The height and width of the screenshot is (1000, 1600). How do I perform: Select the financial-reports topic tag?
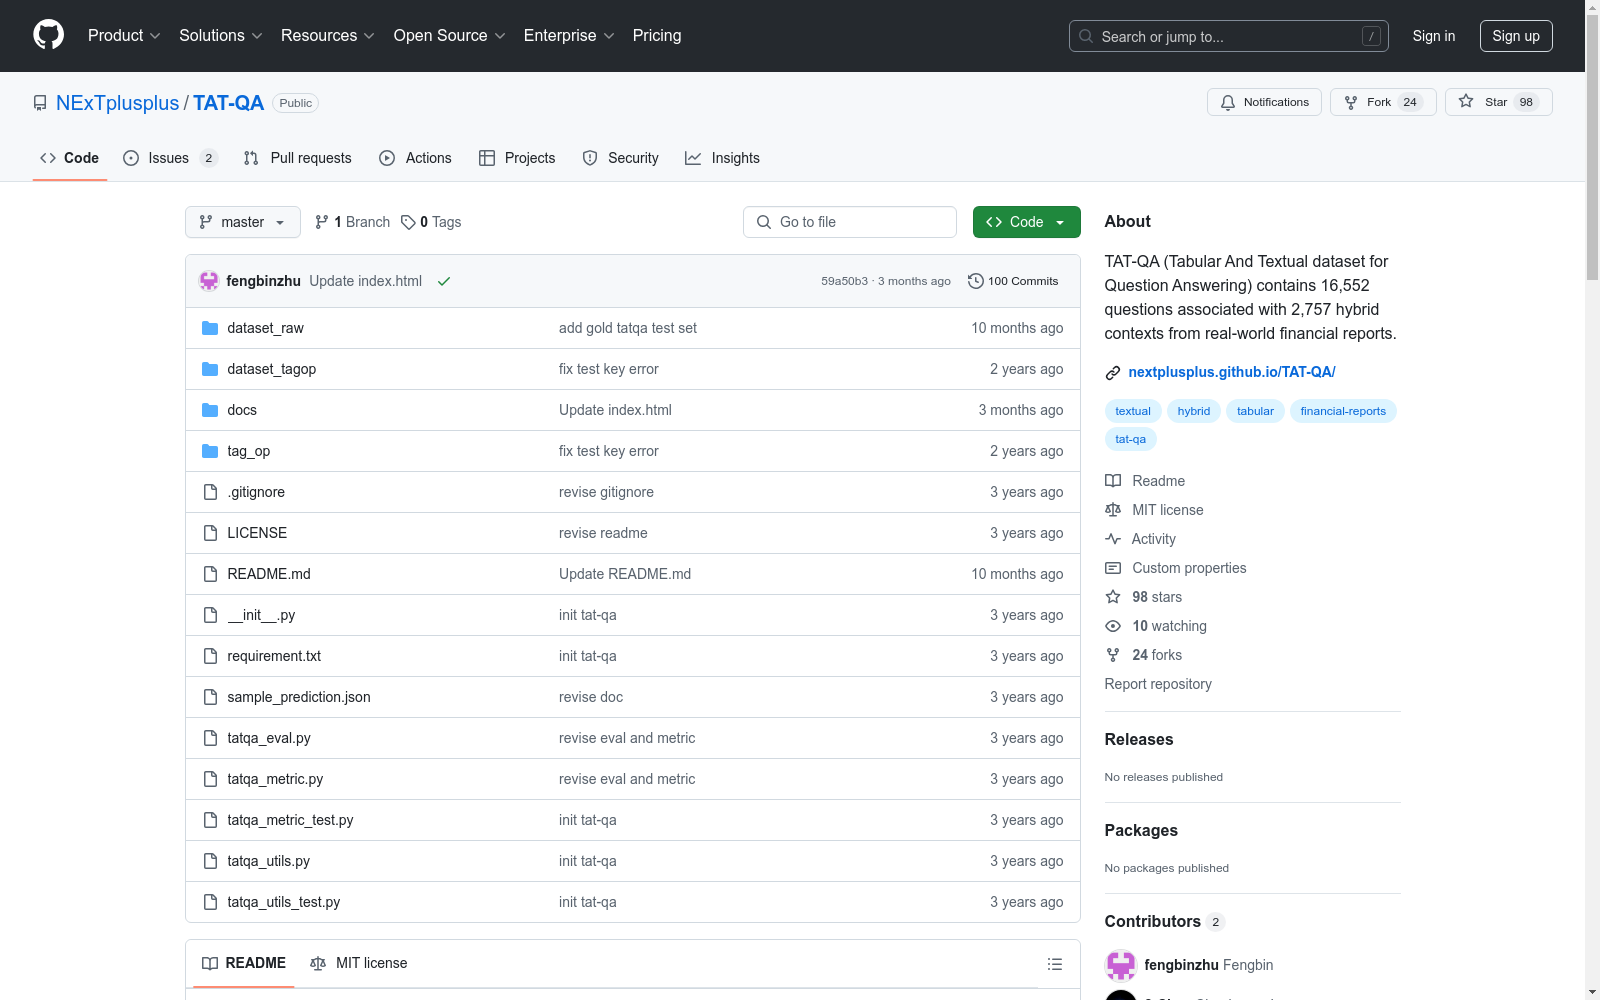pos(1342,411)
